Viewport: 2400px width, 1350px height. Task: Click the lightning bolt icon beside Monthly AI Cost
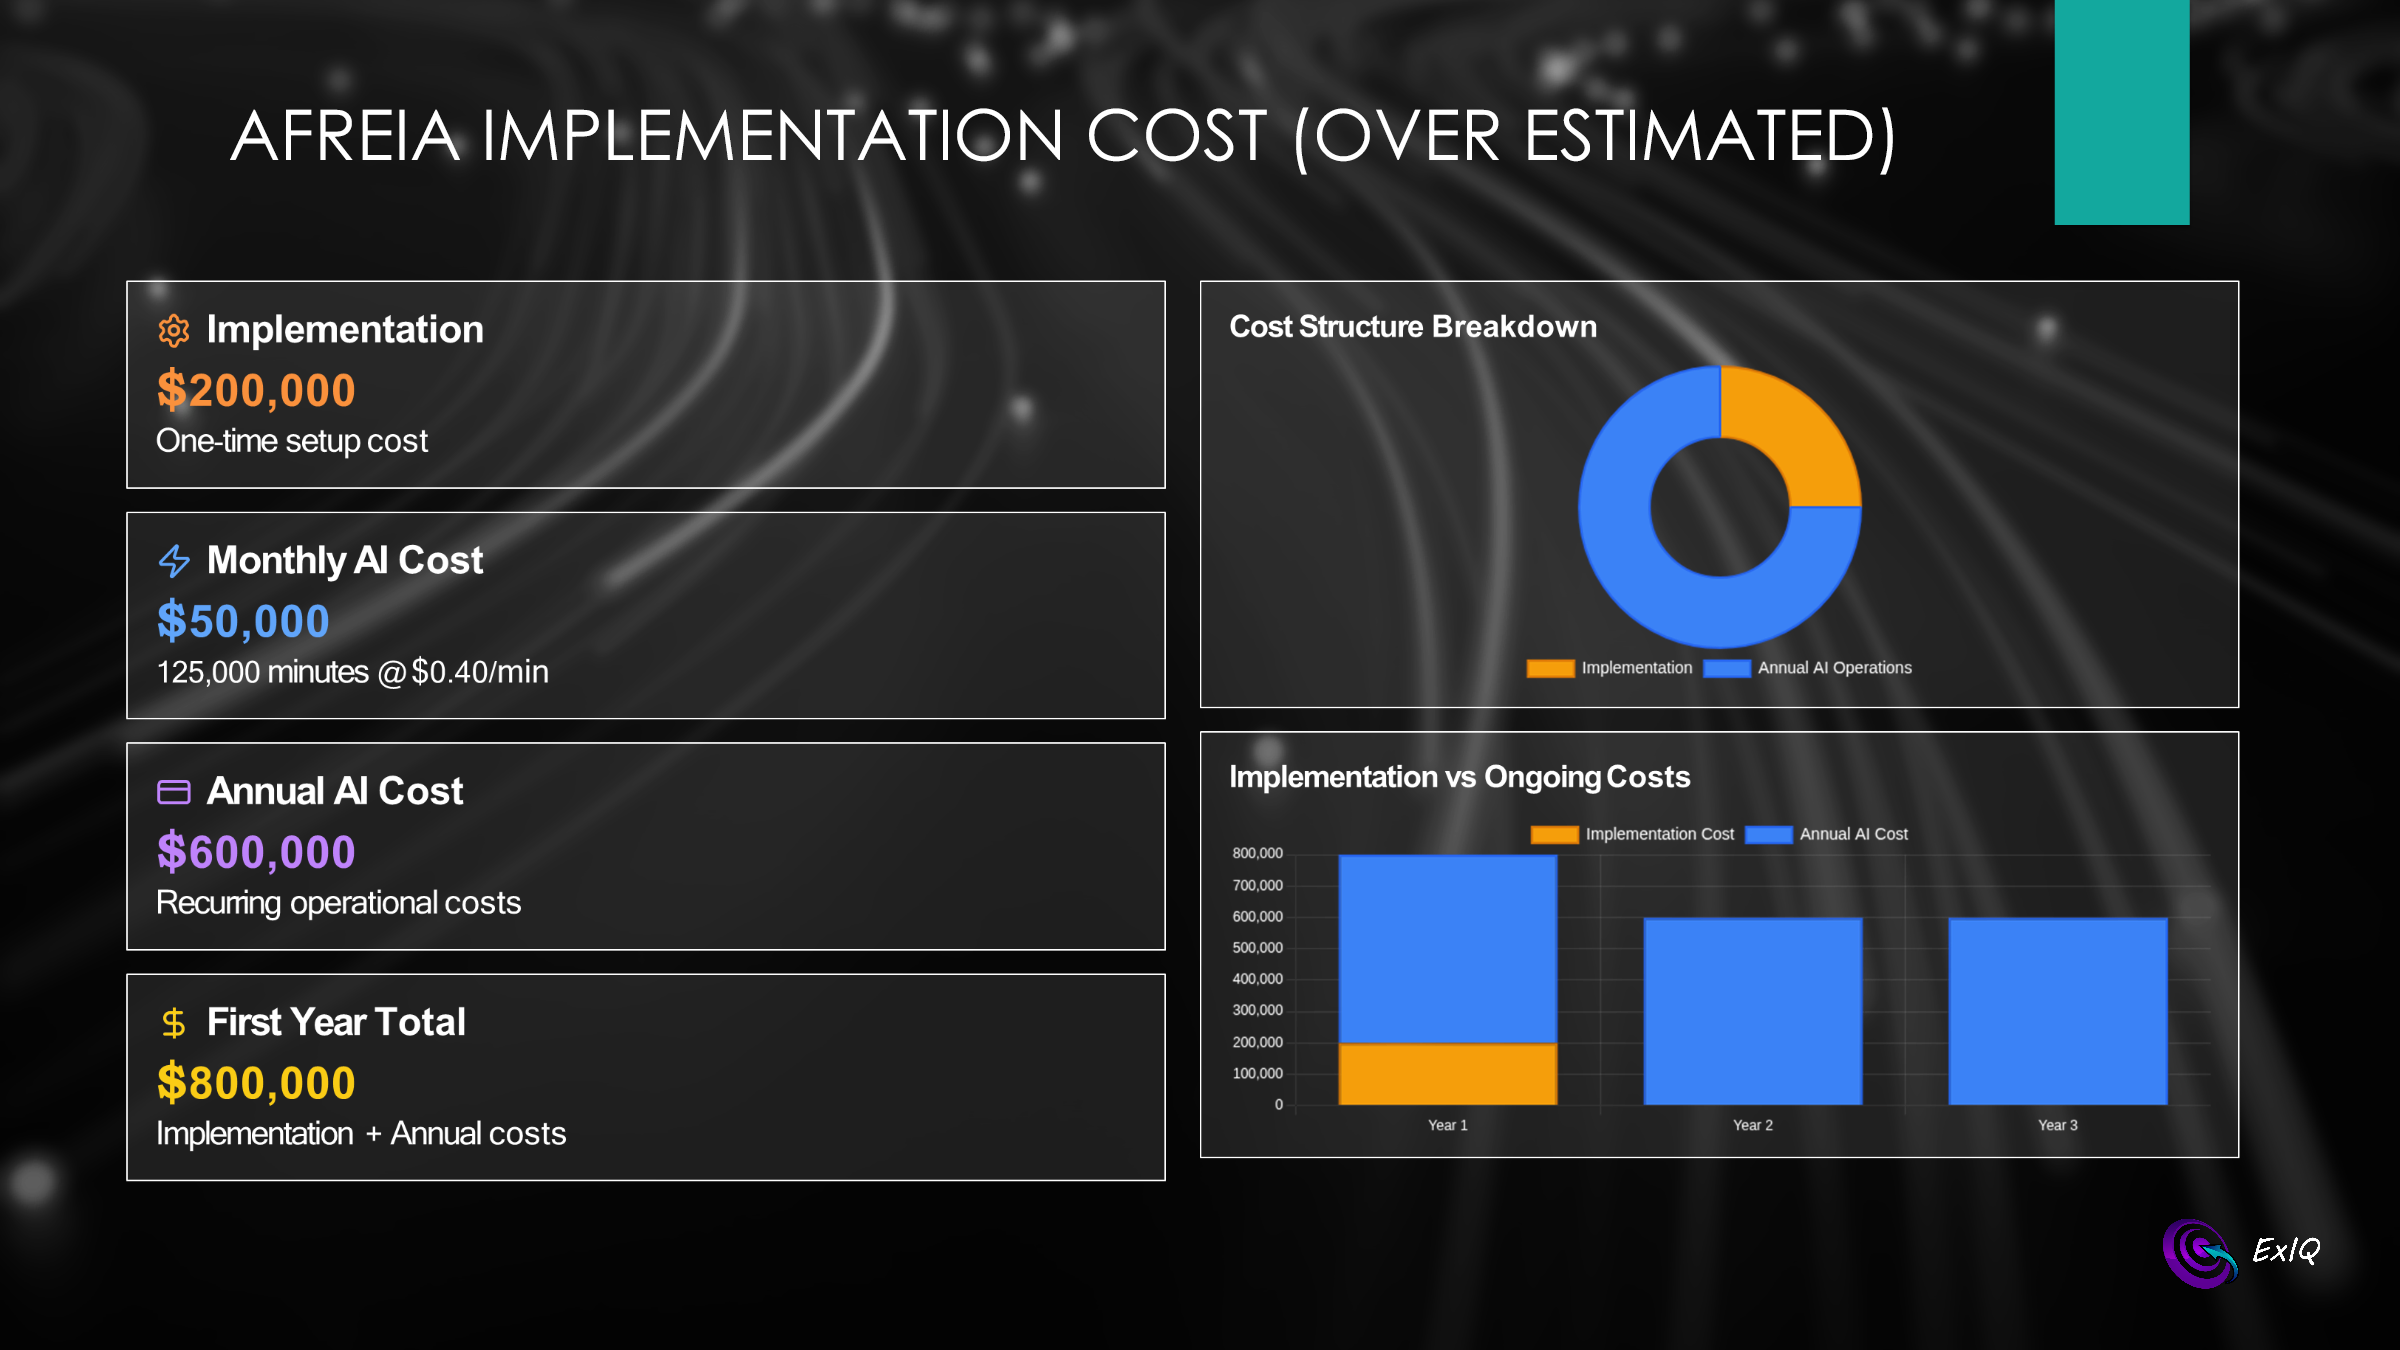[x=174, y=561]
